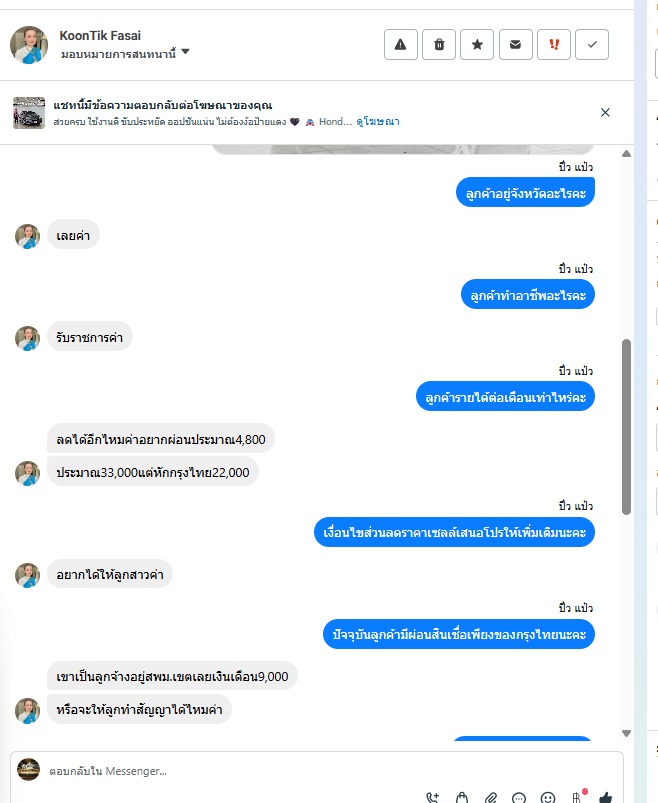The image size is (658, 803).
Task: Star this conversation as follow-up
Action: click(x=477, y=45)
